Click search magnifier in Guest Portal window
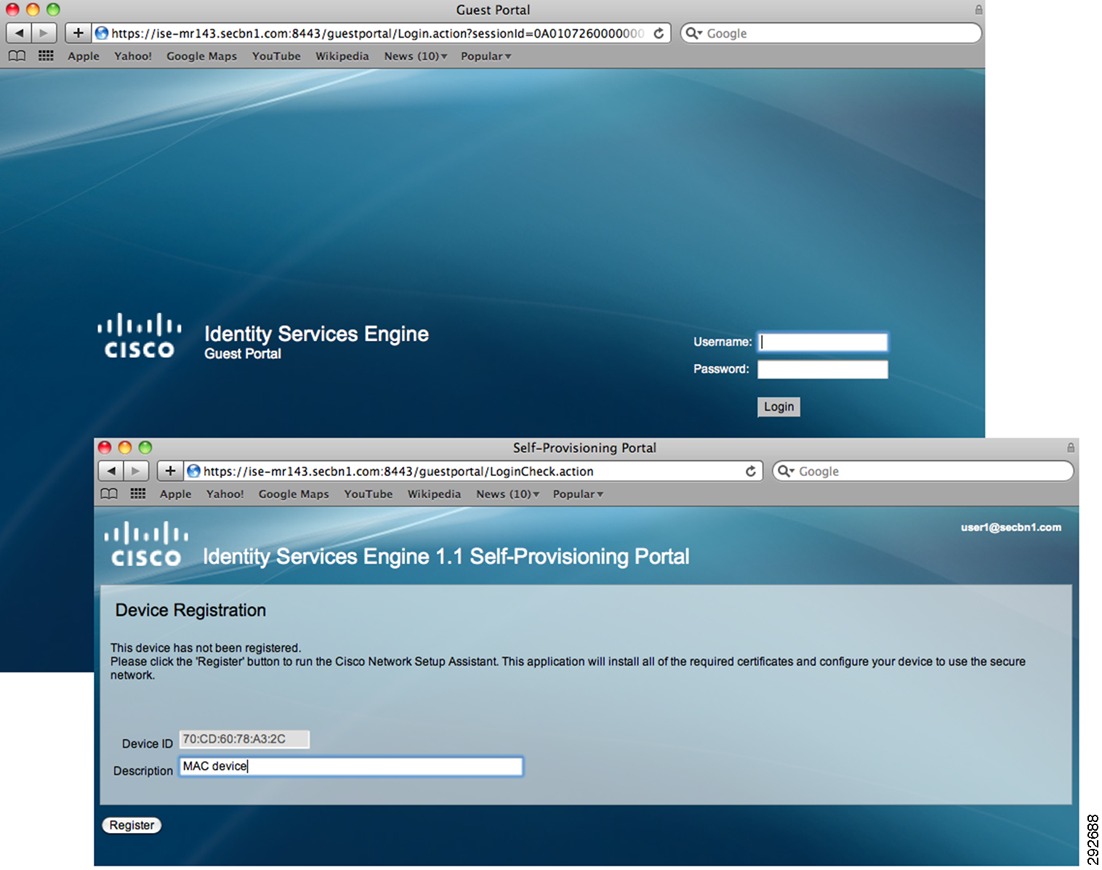1102x870 pixels. 693,33
